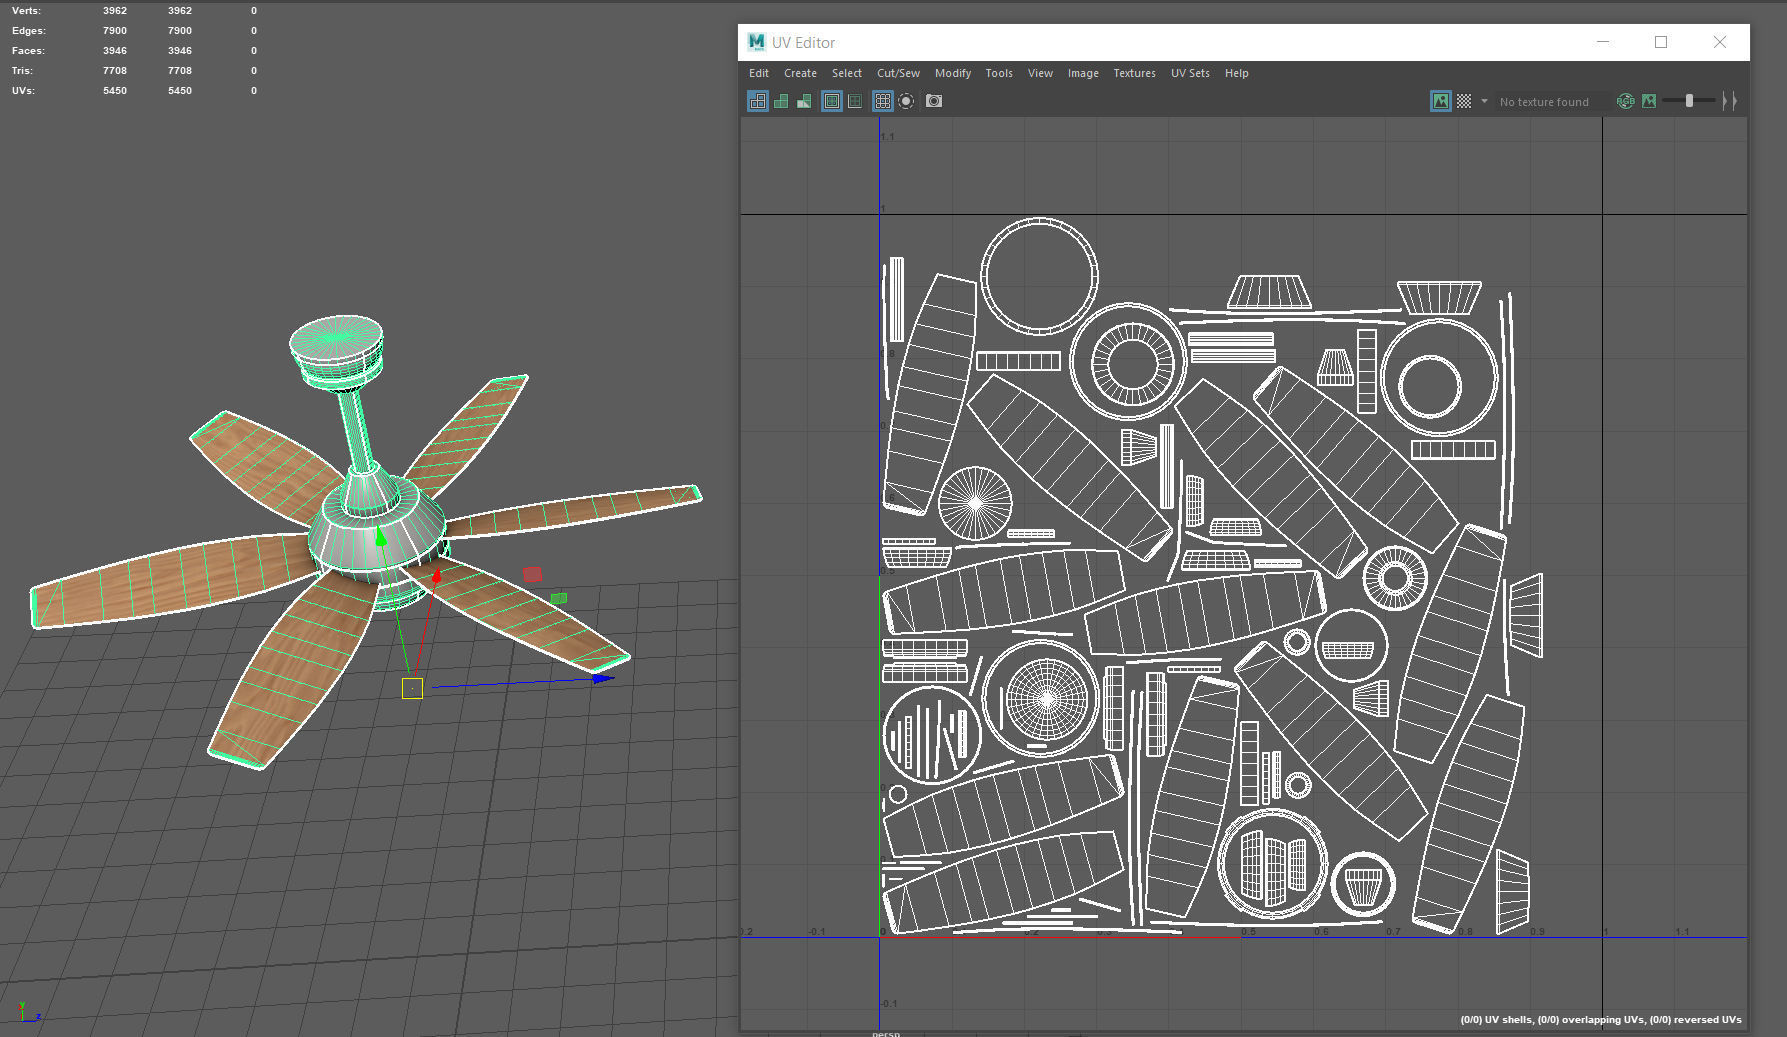Click the green cube scale handle

click(x=559, y=598)
